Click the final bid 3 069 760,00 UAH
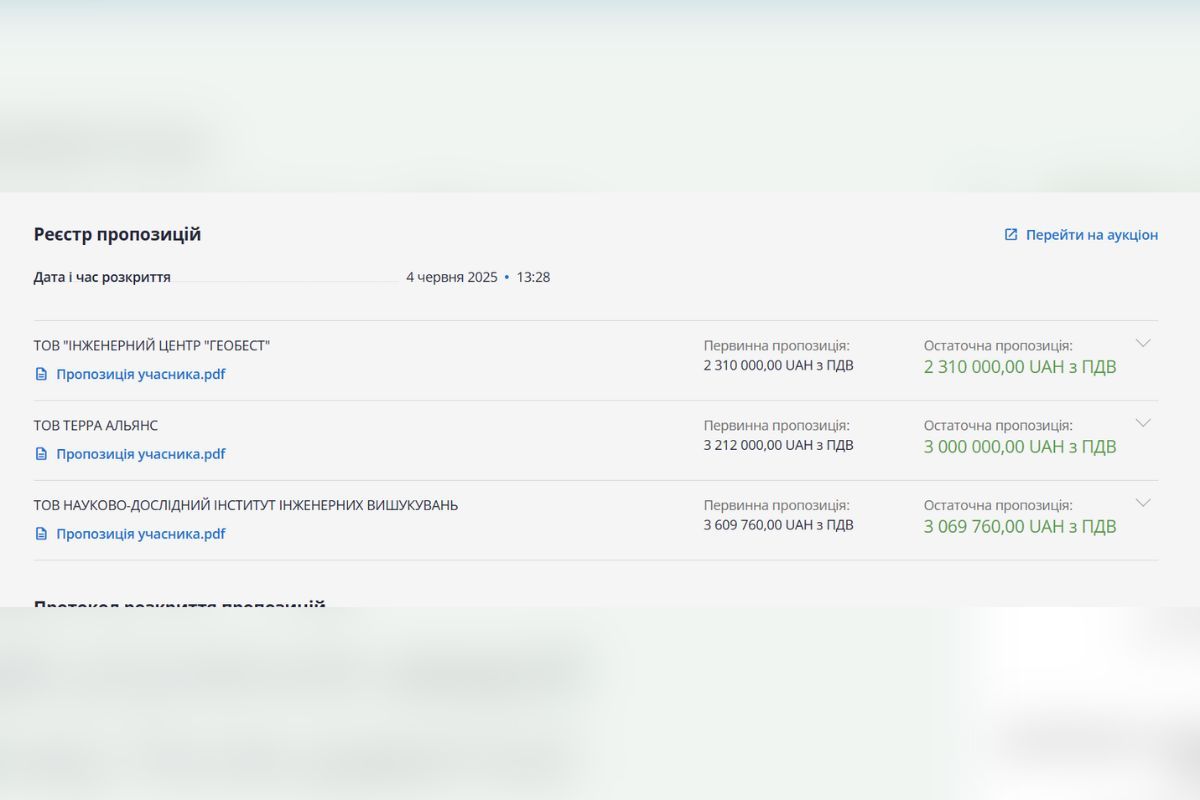 [x=1019, y=527]
